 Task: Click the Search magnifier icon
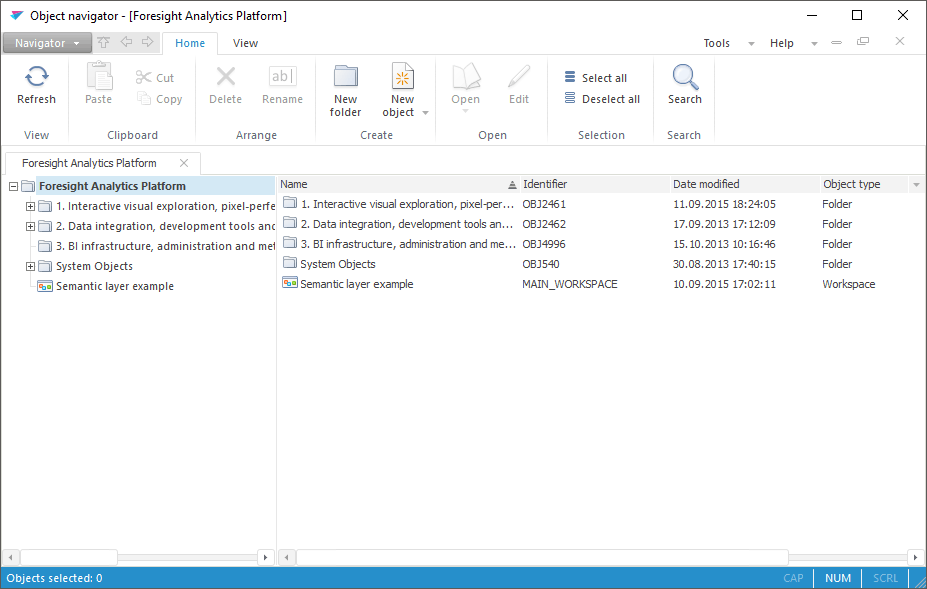(685, 77)
